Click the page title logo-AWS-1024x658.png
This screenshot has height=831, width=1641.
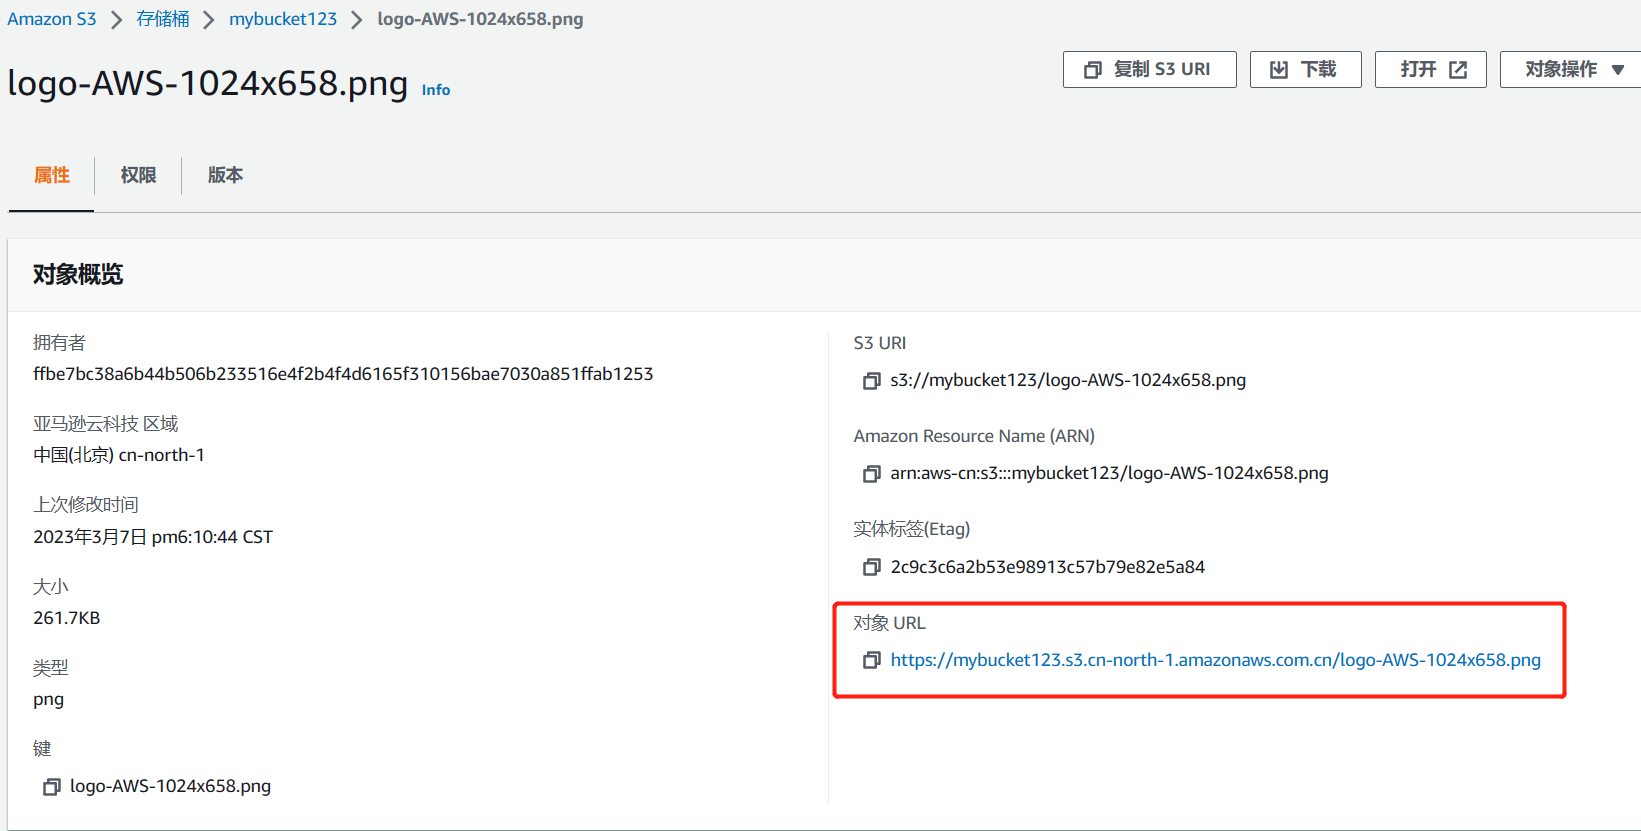[208, 83]
